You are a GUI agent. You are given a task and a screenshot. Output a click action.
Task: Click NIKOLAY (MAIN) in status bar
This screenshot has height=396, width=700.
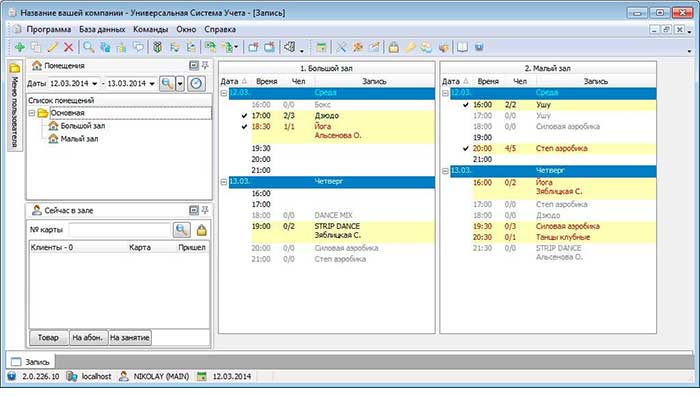coord(161,376)
